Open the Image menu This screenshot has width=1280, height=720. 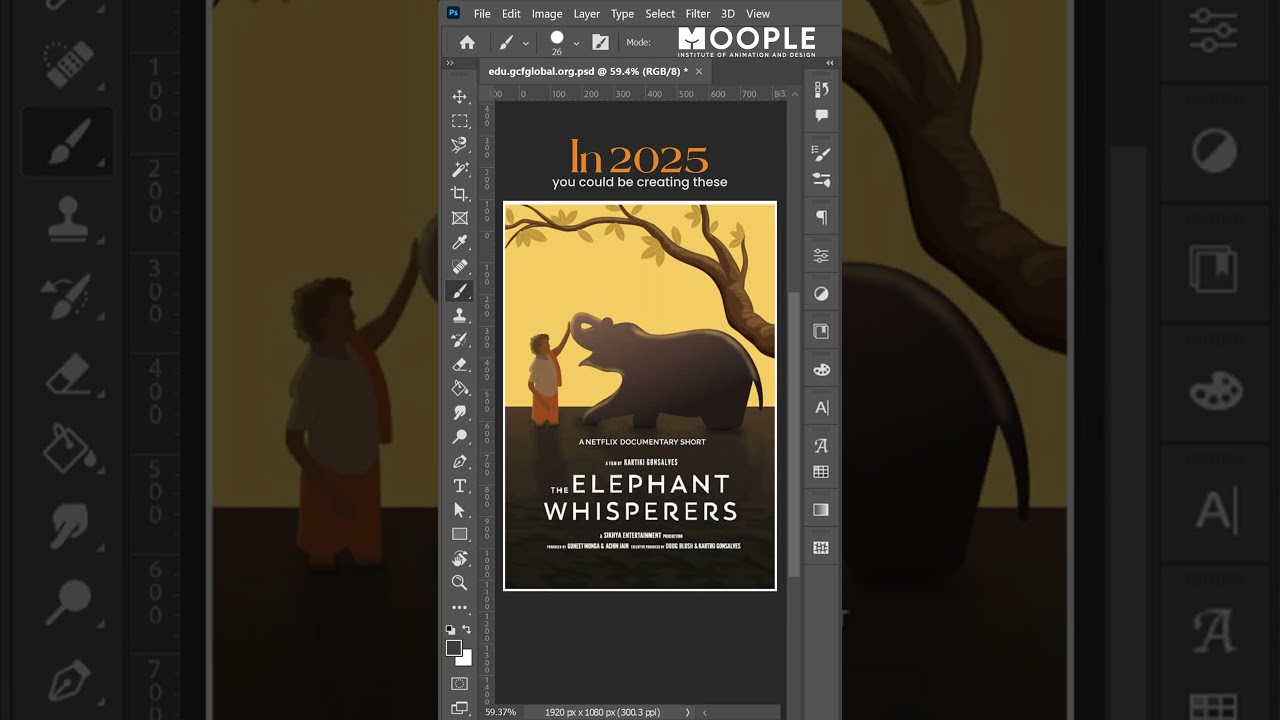pyautogui.click(x=547, y=14)
